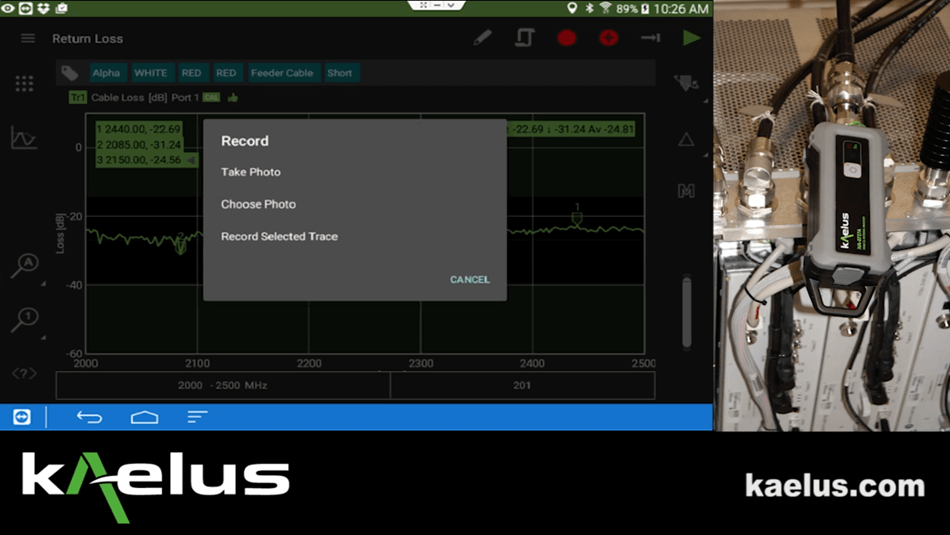Click the plain red record circle
Image resolution: width=950 pixels, height=535 pixels.
pyautogui.click(x=567, y=38)
